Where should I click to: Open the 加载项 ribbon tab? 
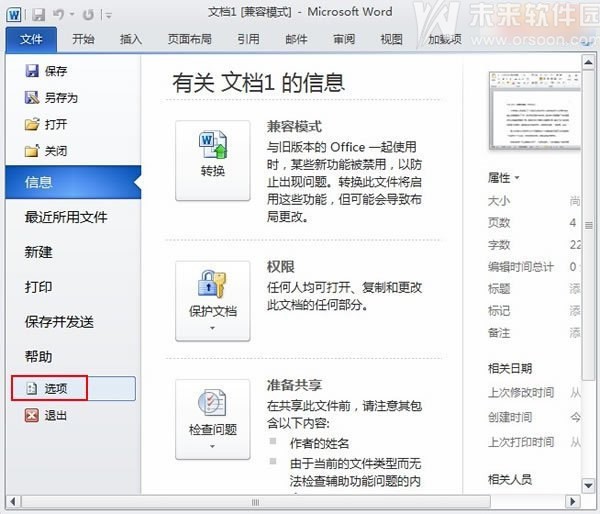[445, 39]
